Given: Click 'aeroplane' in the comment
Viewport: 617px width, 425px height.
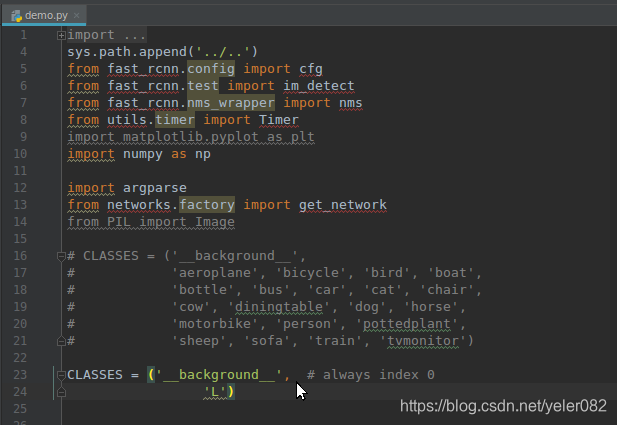Looking at the screenshot, I should click(215, 273).
